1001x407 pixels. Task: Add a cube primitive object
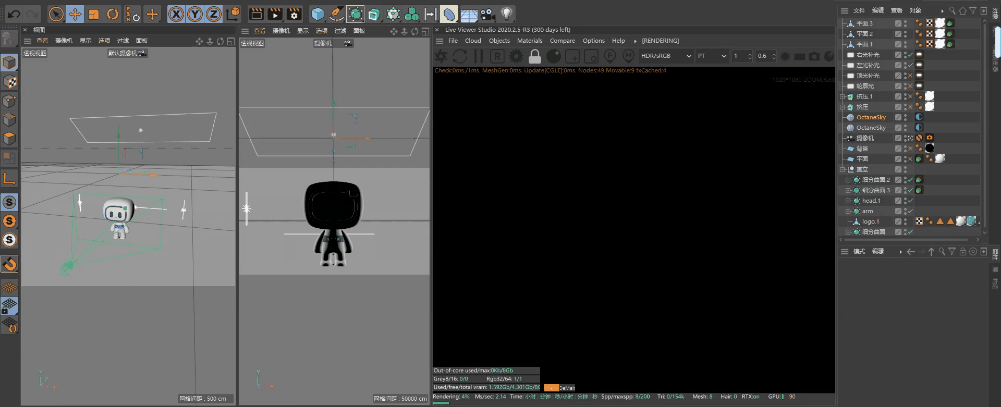pos(317,13)
